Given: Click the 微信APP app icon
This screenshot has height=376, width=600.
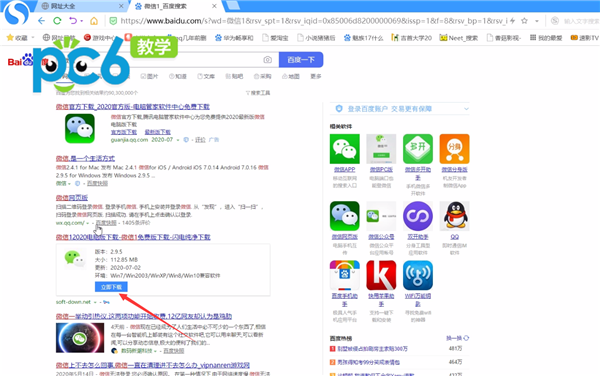Looking at the screenshot, I should coord(345,149).
